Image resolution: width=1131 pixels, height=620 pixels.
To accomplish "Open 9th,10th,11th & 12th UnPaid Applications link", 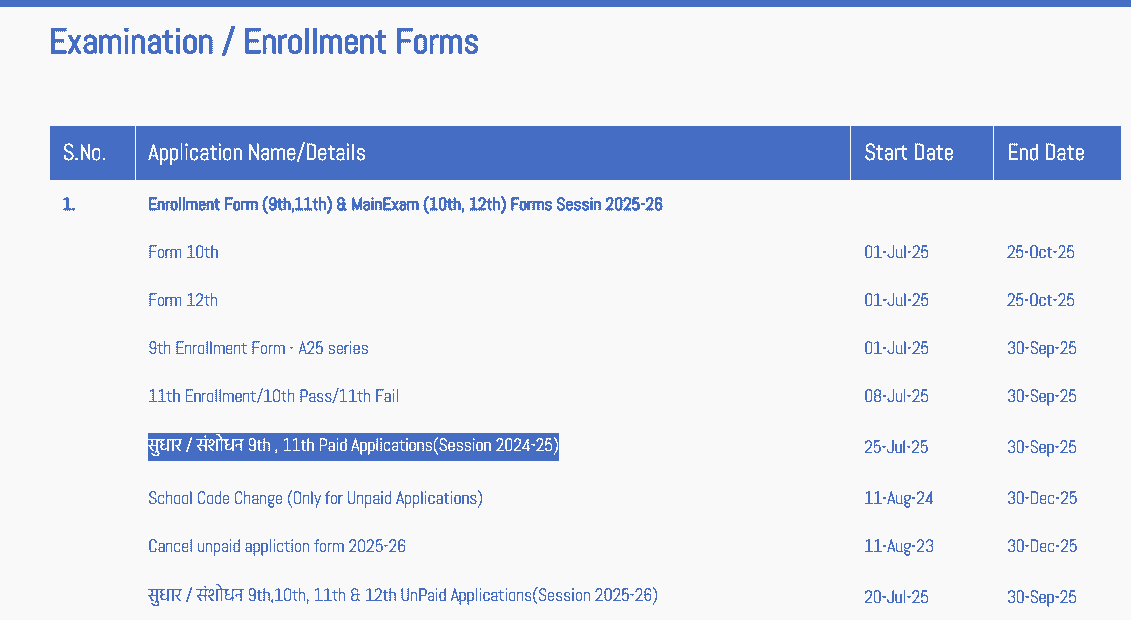I will tap(402, 596).
